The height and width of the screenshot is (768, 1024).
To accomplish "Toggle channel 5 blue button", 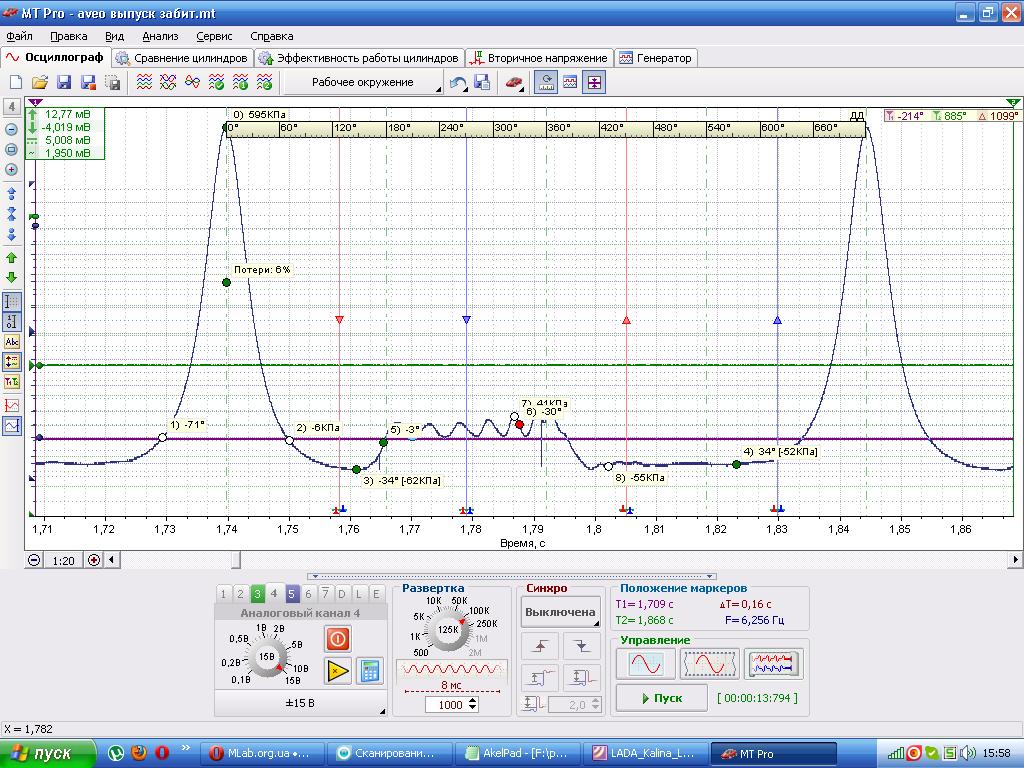I will coord(291,594).
